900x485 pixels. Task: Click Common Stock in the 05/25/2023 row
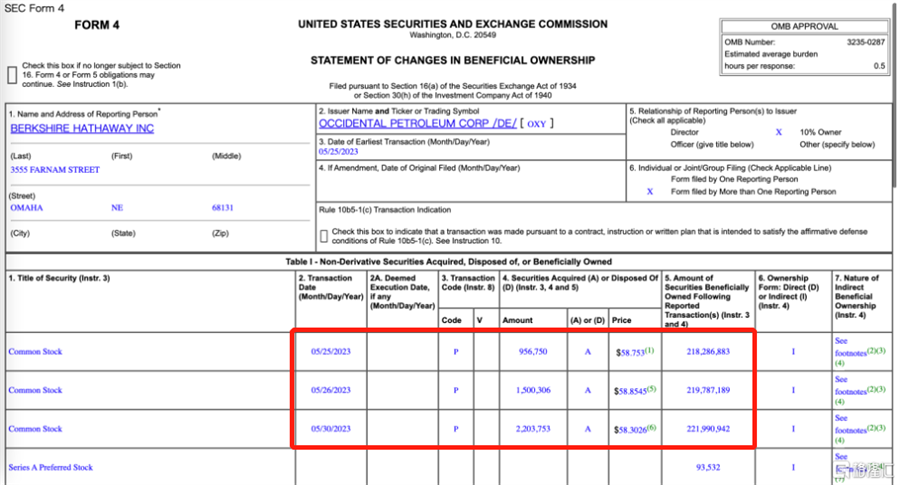pos(35,351)
